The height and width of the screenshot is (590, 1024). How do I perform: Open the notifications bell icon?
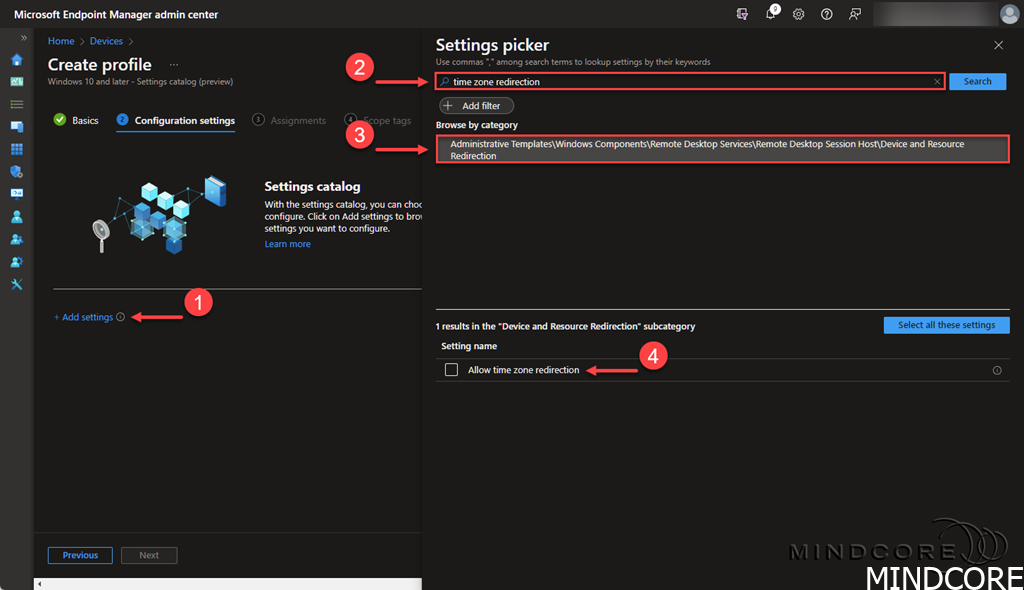coord(770,14)
